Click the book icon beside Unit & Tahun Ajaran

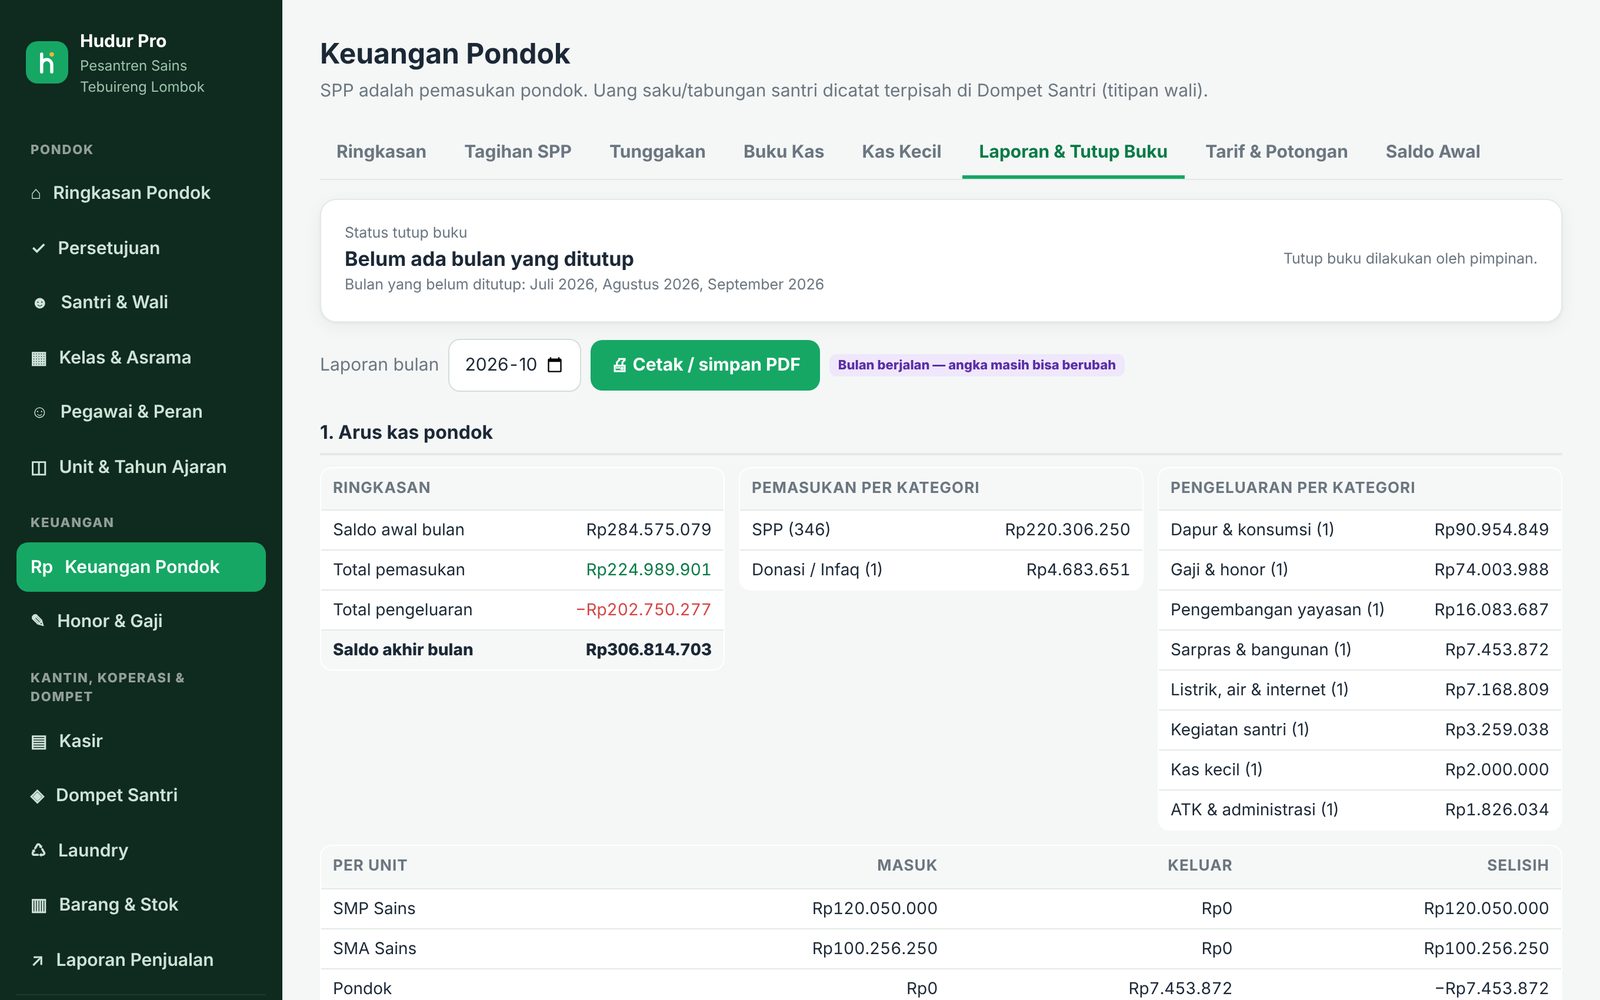coord(39,468)
